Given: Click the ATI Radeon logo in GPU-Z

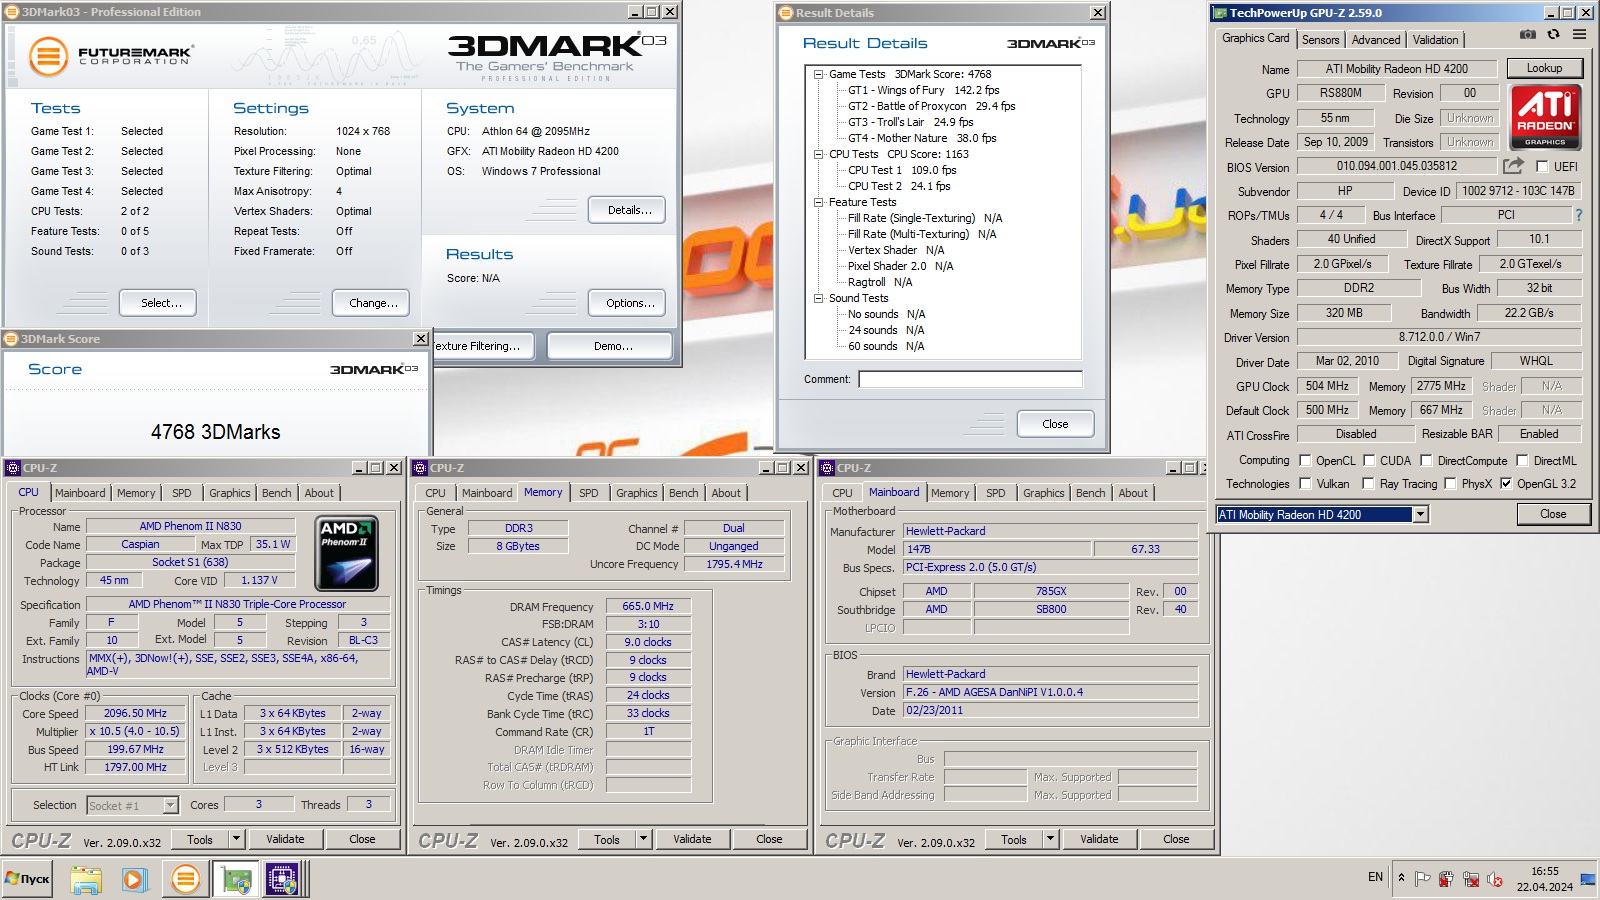Looking at the screenshot, I should click(1545, 117).
